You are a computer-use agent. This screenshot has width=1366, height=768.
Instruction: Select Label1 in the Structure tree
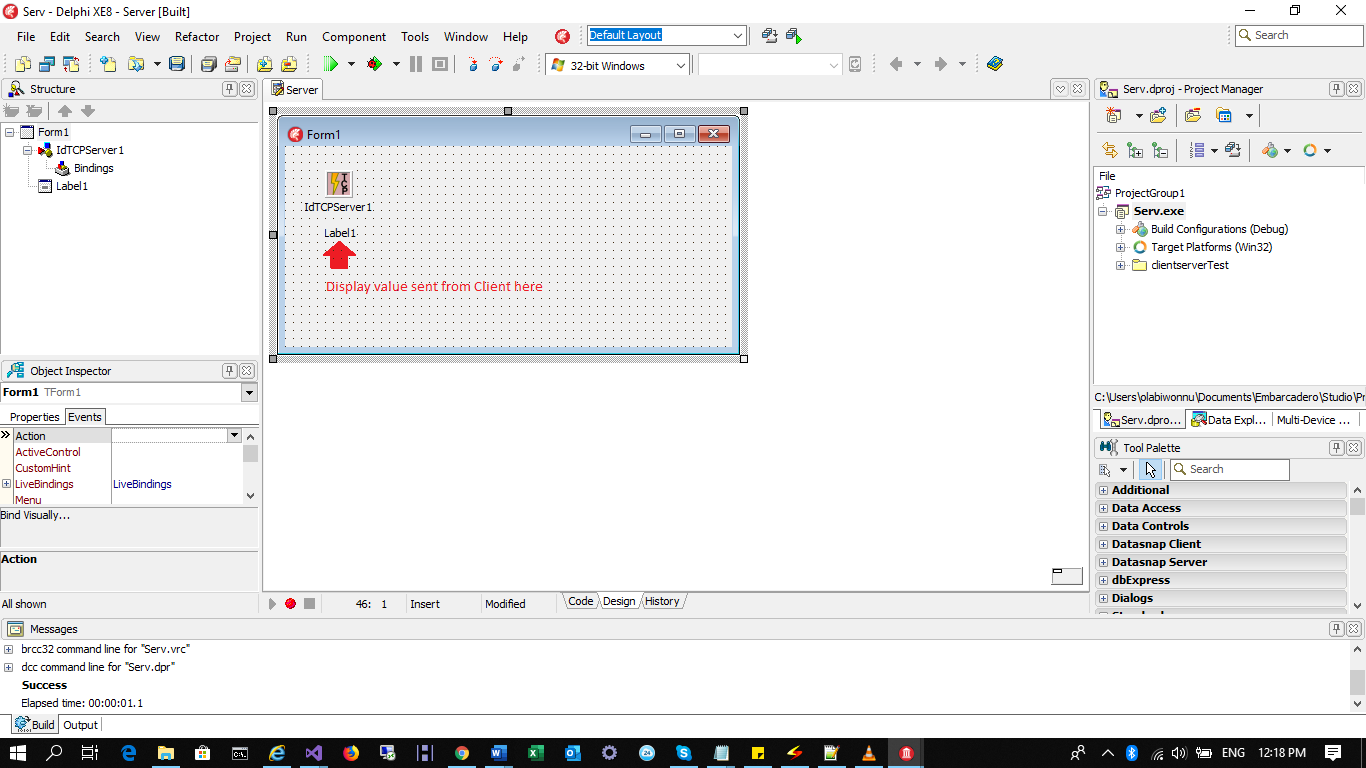pos(72,186)
